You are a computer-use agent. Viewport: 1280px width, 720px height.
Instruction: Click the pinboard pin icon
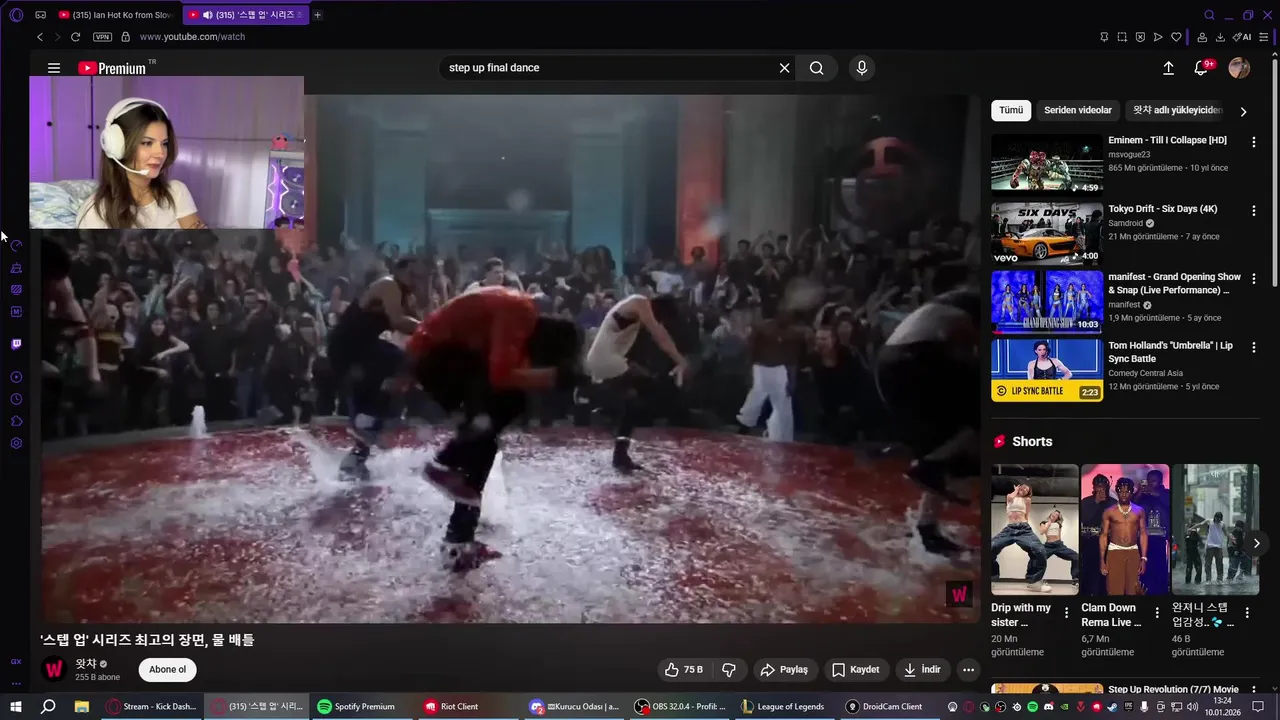tap(1104, 37)
